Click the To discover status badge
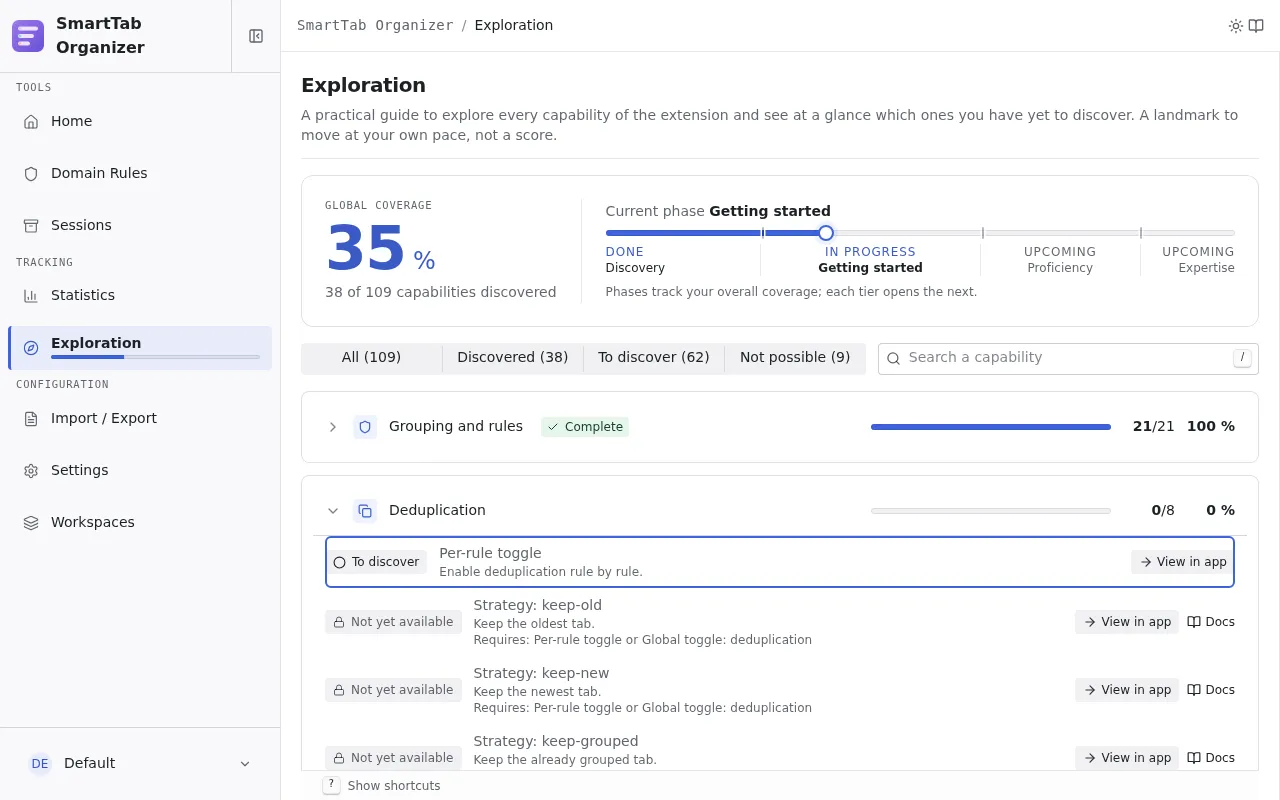Screen dimensions: 1280x800 pos(376,562)
